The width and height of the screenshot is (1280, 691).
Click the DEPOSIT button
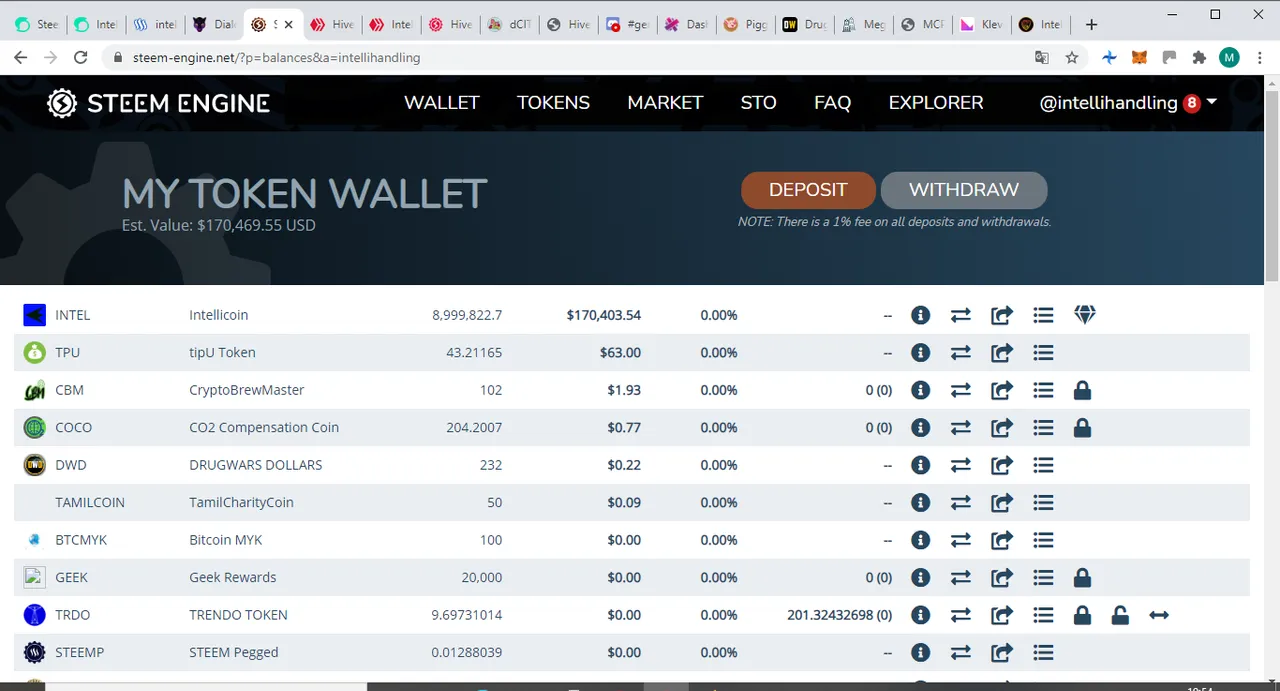808,190
